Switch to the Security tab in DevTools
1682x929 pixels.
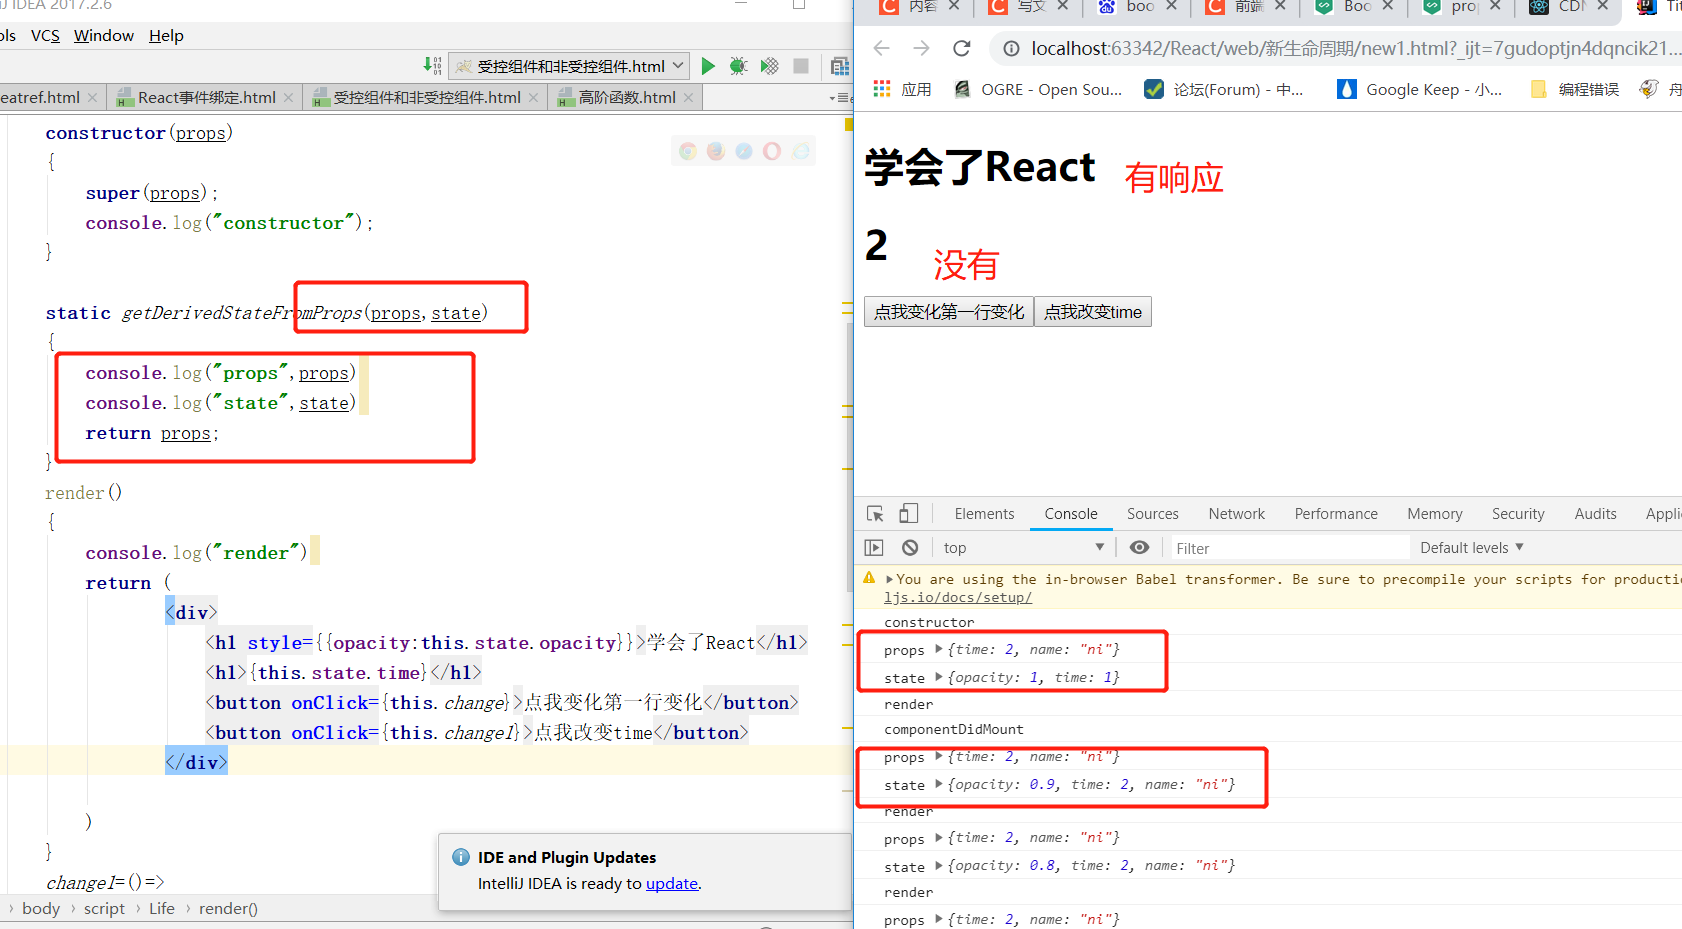point(1518,514)
